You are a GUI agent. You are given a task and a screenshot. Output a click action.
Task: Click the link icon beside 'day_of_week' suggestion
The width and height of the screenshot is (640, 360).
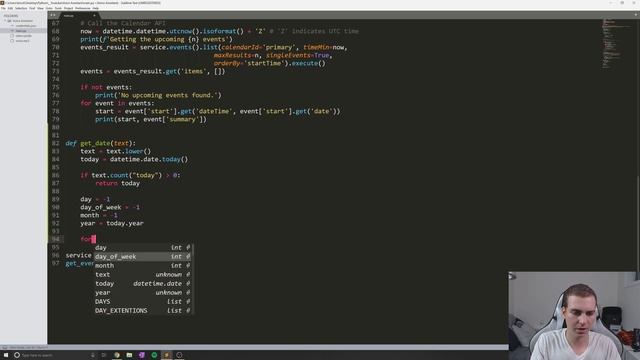point(188,256)
